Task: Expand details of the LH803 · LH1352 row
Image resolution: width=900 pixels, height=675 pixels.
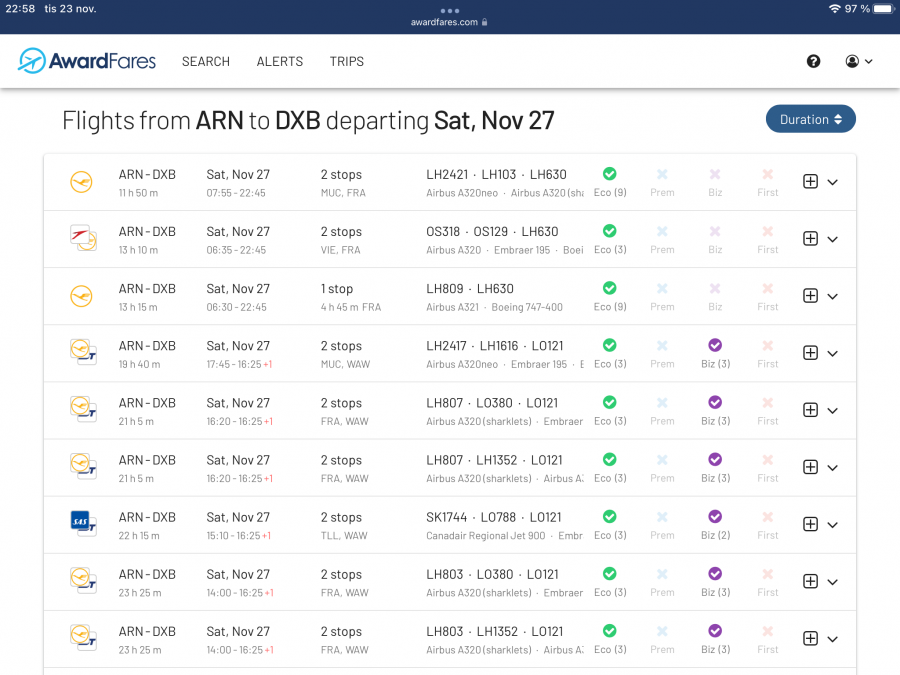Action: pyautogui.click(x=832, y=639)
